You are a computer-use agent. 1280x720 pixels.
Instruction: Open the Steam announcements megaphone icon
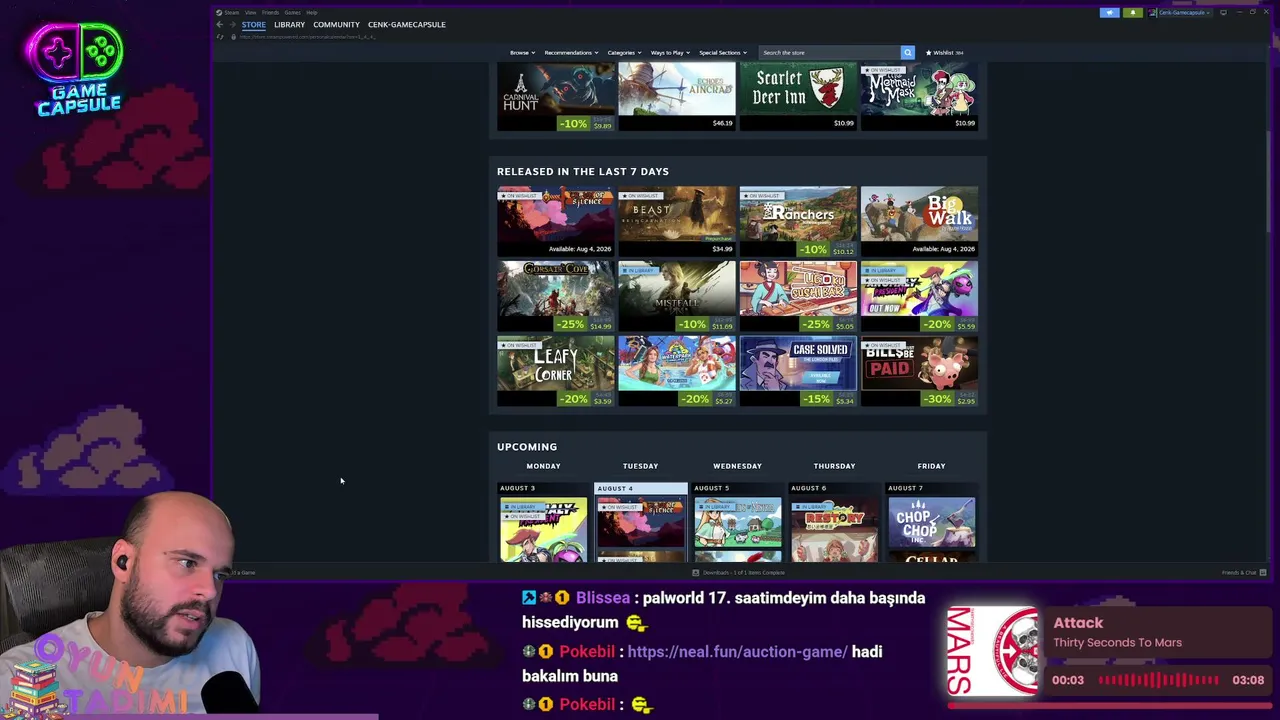tap(1109, 12)
